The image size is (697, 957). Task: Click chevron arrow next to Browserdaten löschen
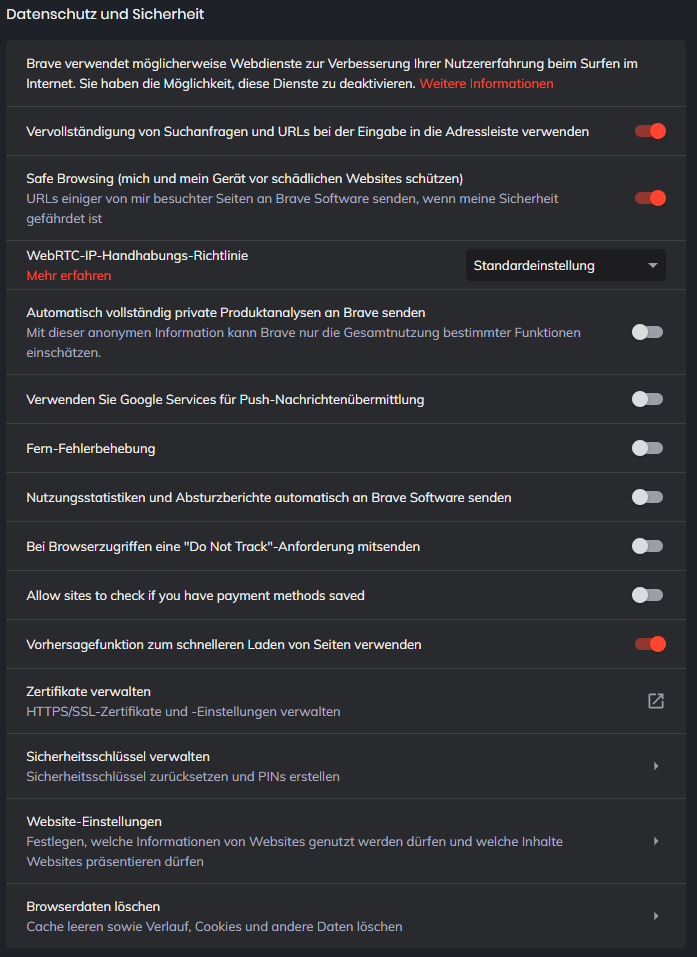coord(655,916)
